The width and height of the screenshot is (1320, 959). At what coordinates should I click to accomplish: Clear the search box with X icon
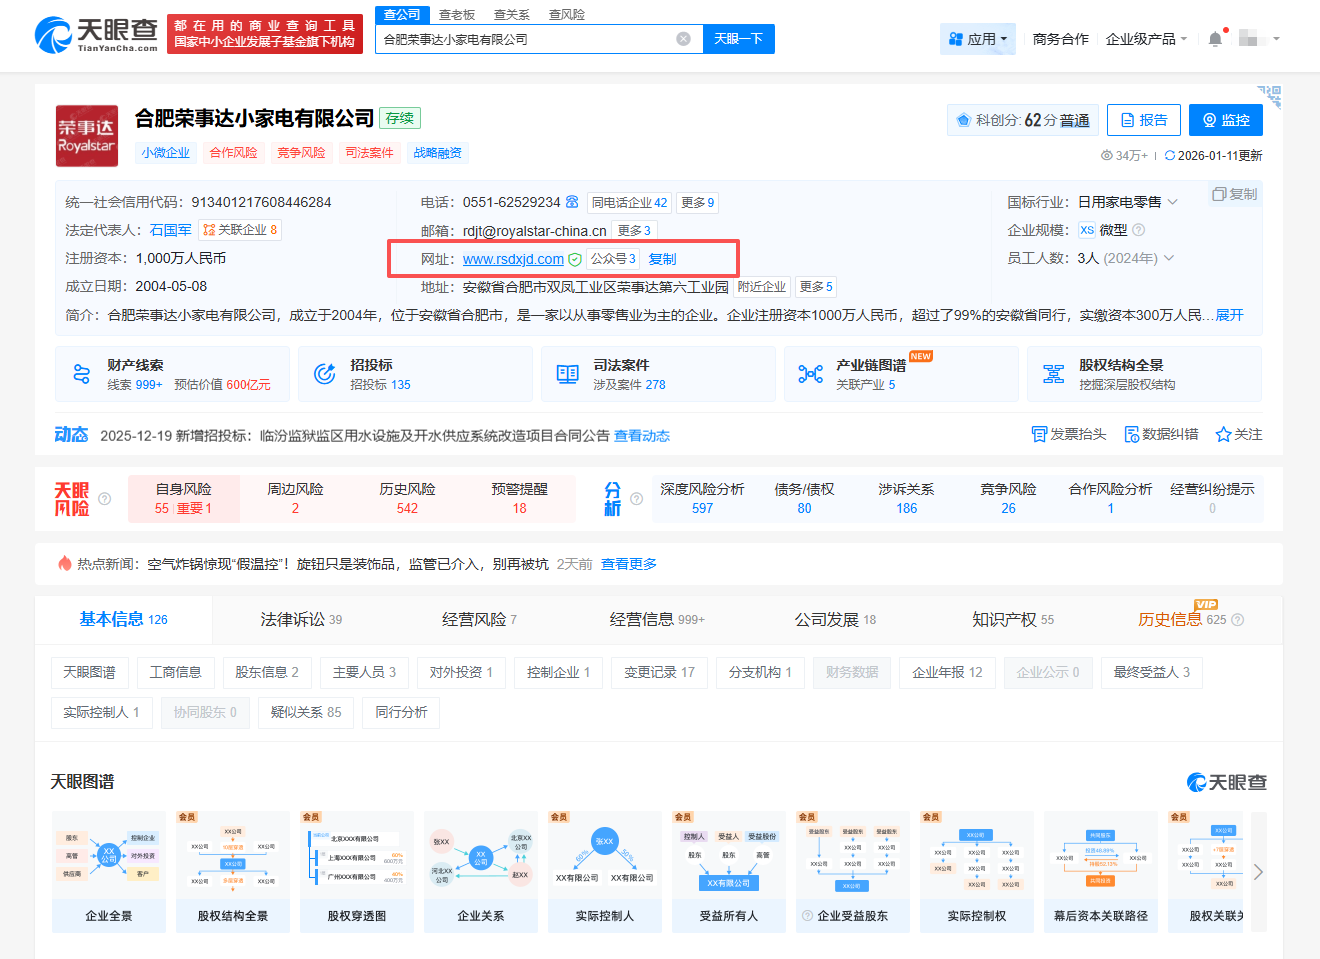point(683,39)
